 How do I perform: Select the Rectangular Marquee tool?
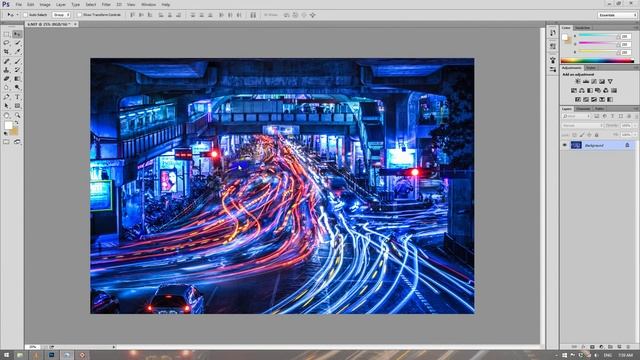pyautogui.click(x=7, y=34)
